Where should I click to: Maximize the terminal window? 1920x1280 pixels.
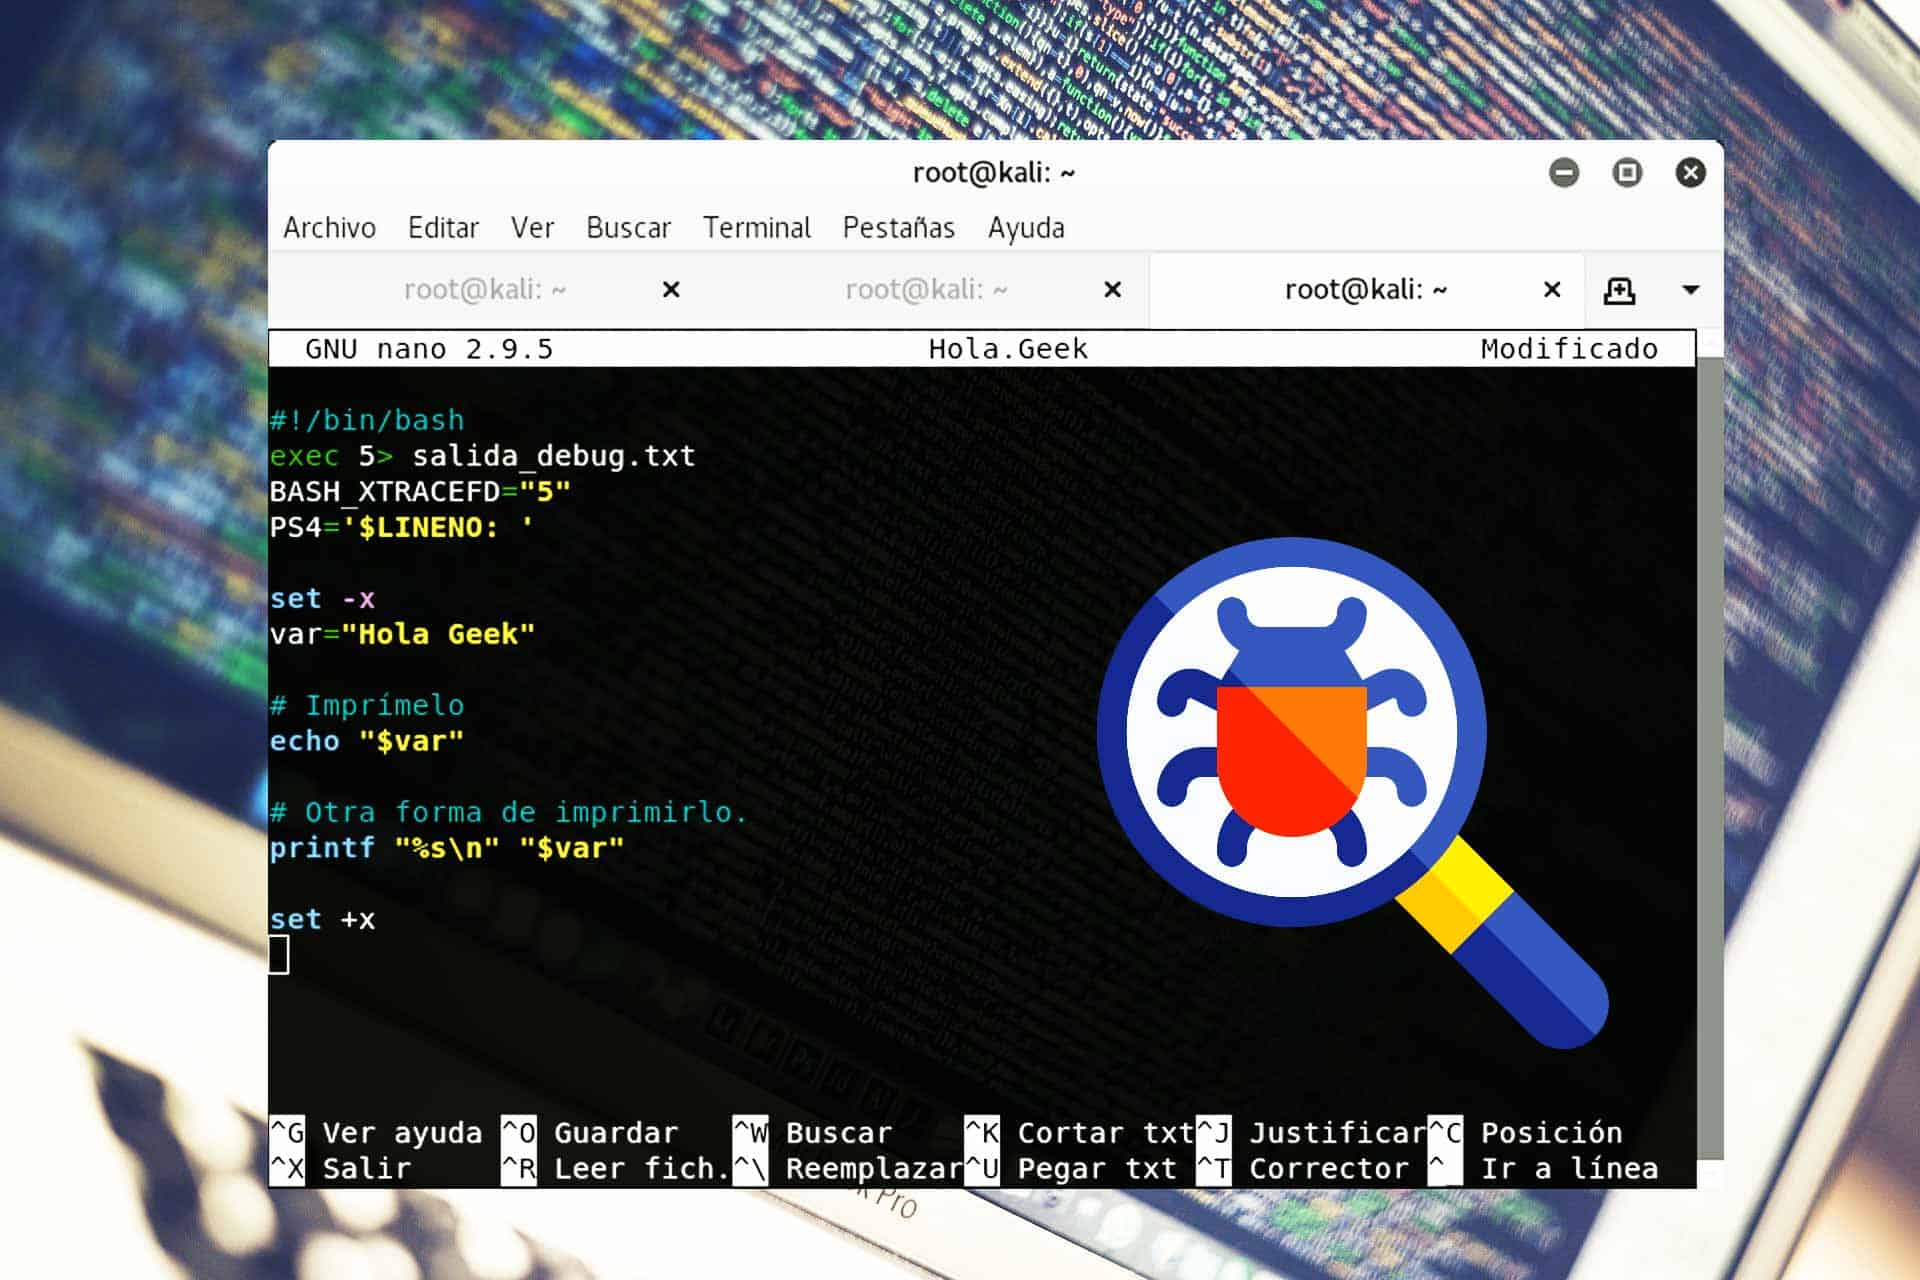tap(1627, 172)
